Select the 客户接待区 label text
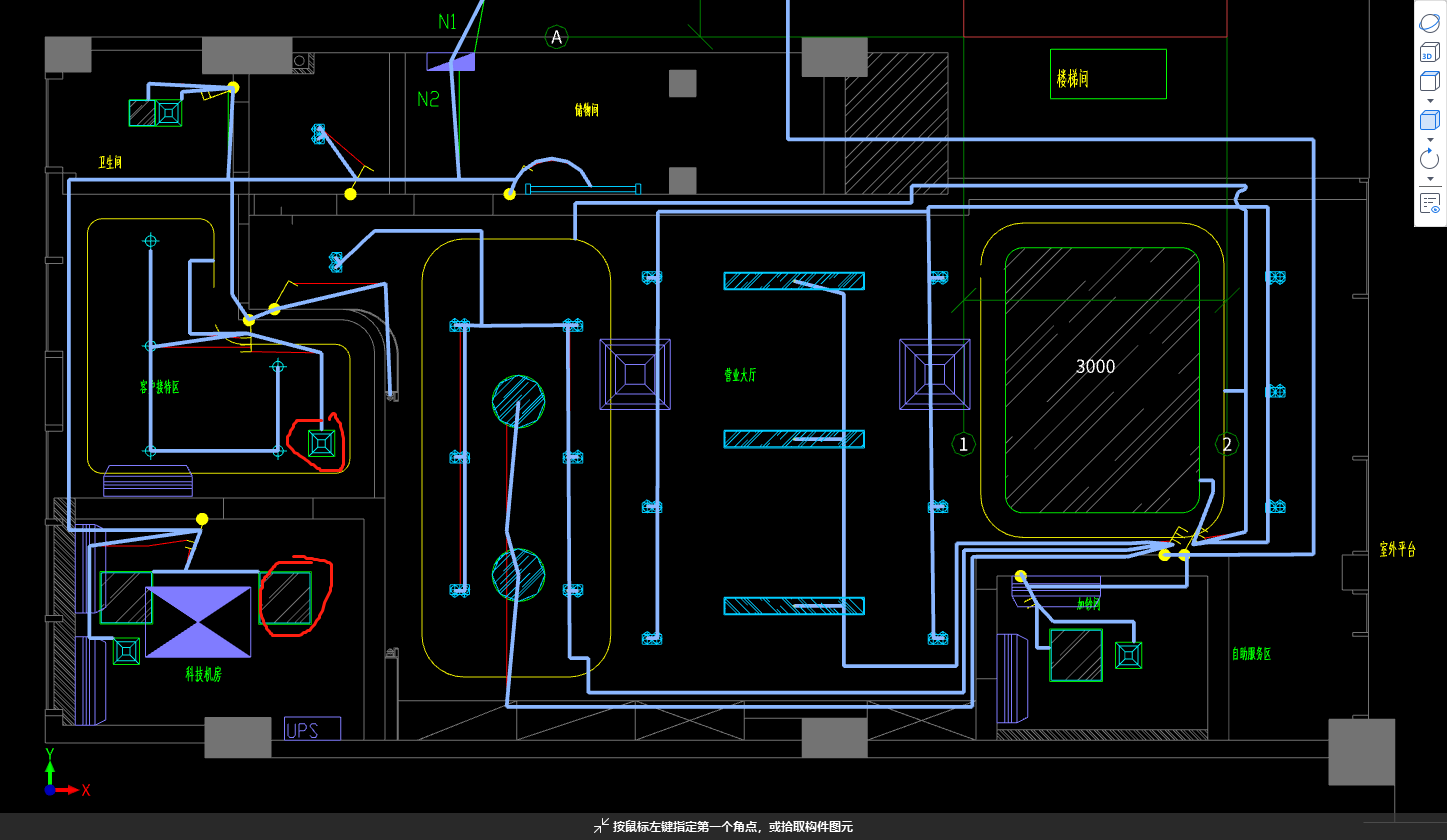1447x840 pixels. (x=159, y=386)
